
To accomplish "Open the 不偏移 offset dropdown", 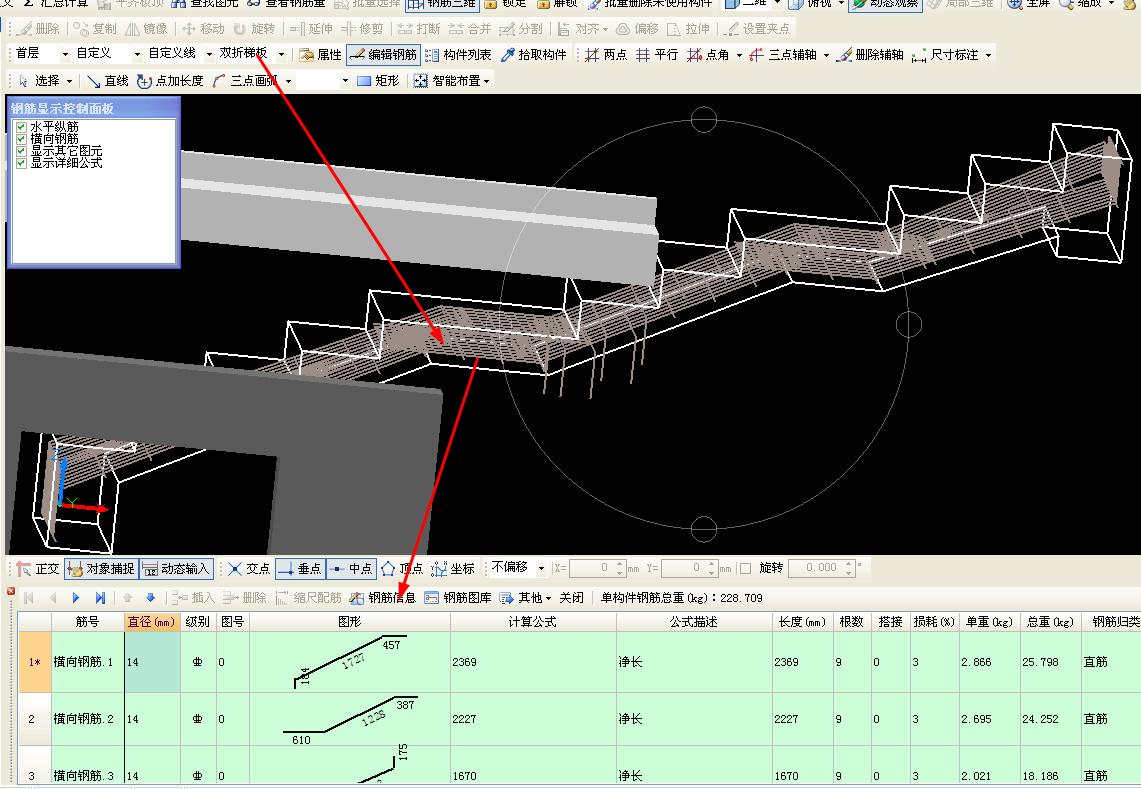I will coord(541,568).
